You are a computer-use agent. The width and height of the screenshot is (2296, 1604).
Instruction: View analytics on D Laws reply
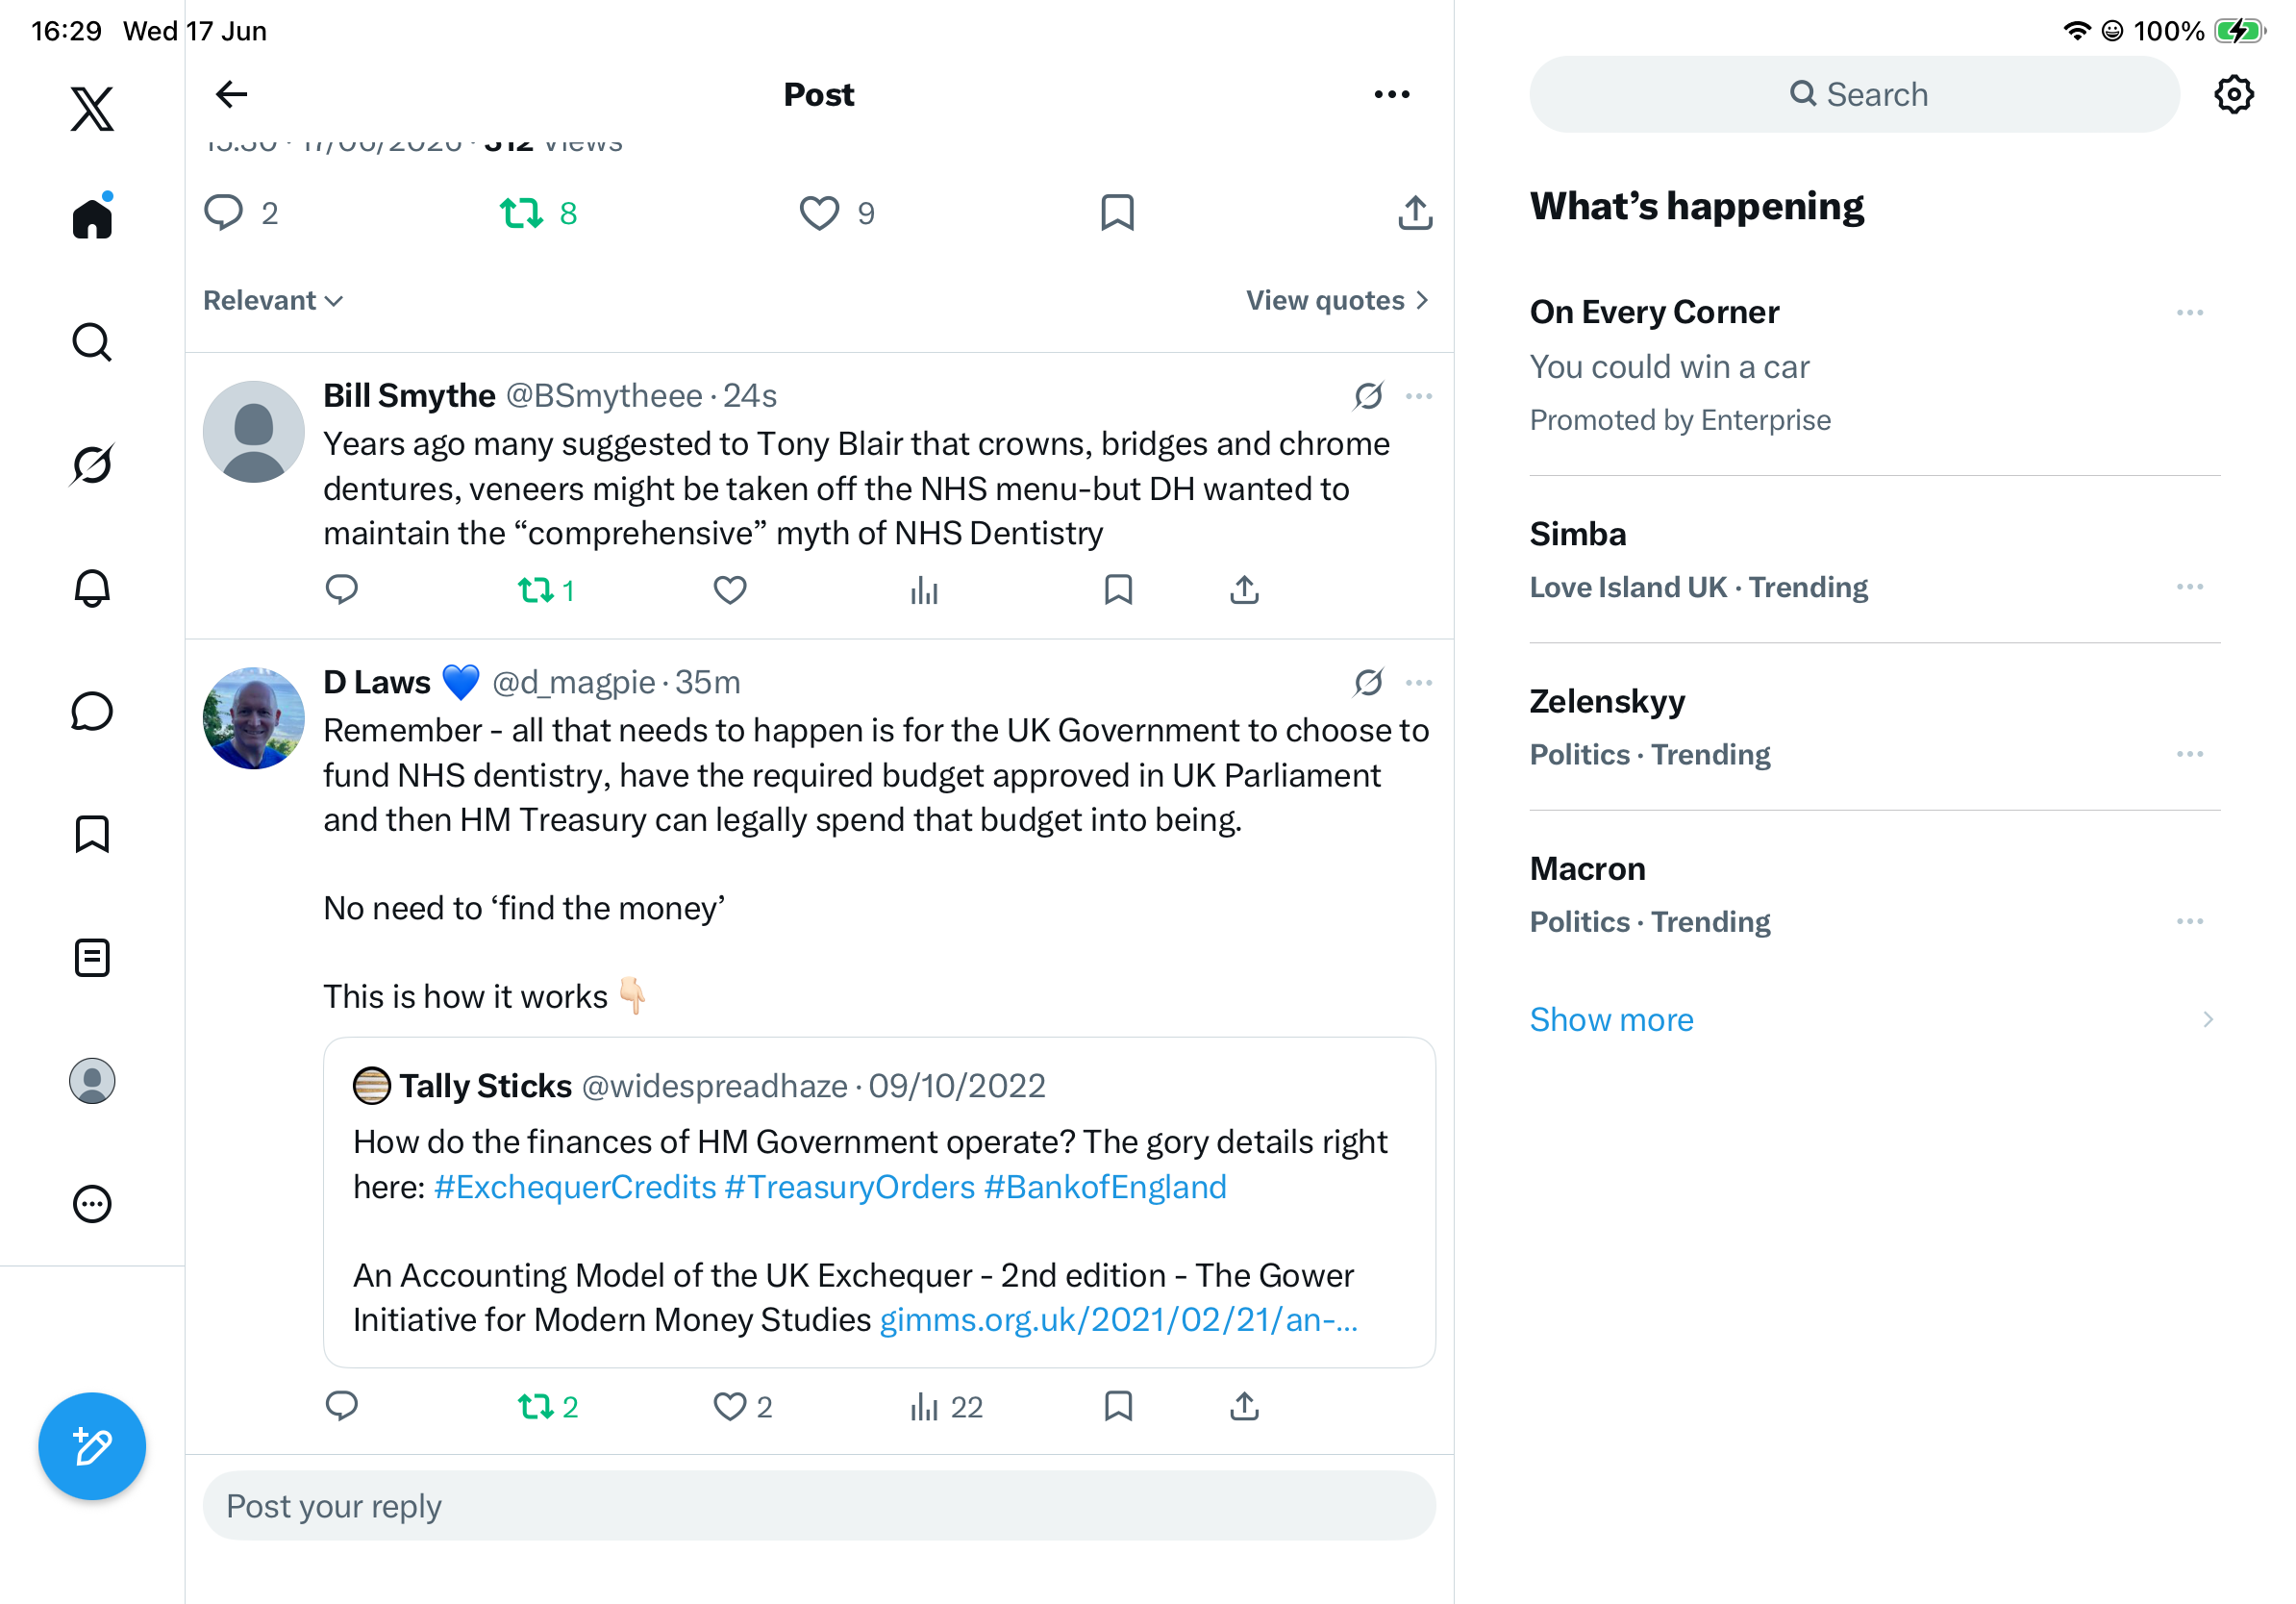(945, 1407)
